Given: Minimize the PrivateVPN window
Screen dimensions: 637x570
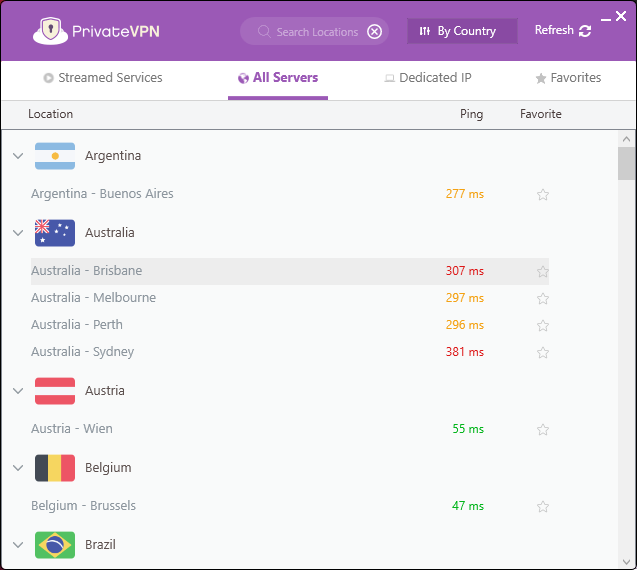Looking at the screenshot, I should coord(606,20).
